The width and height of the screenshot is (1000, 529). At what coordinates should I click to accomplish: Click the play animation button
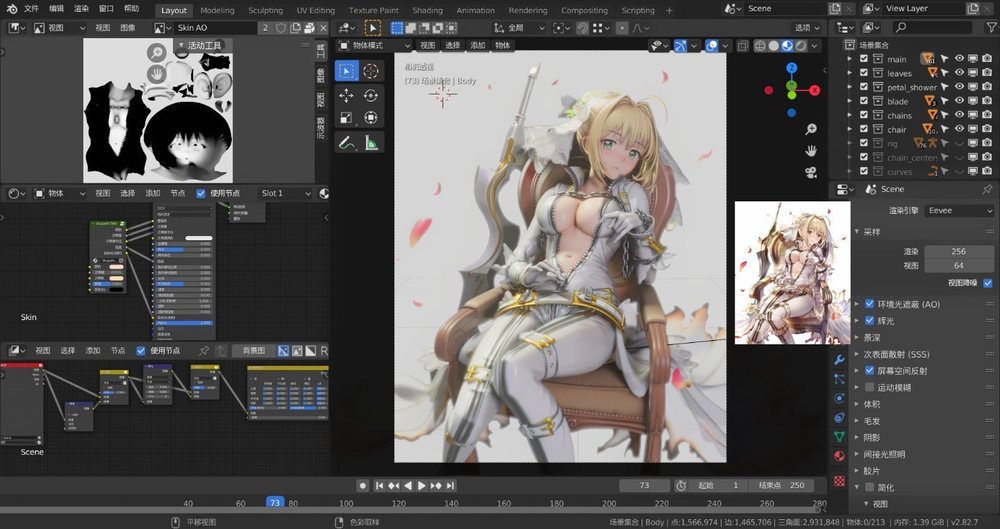(x=422, y=485)
